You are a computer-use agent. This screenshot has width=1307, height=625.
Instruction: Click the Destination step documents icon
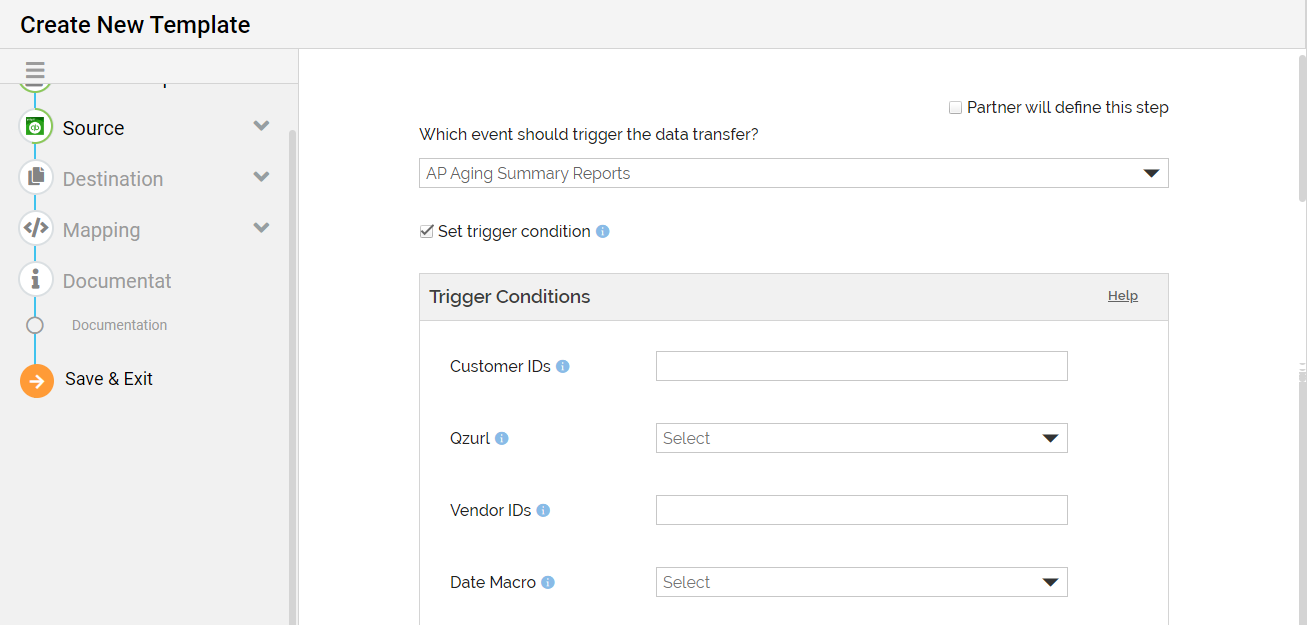[35, 177]
